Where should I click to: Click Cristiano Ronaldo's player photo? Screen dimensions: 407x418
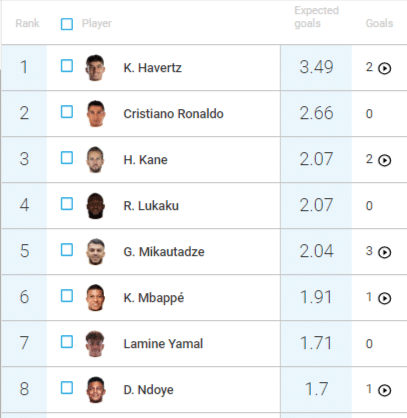click(96, 114)
